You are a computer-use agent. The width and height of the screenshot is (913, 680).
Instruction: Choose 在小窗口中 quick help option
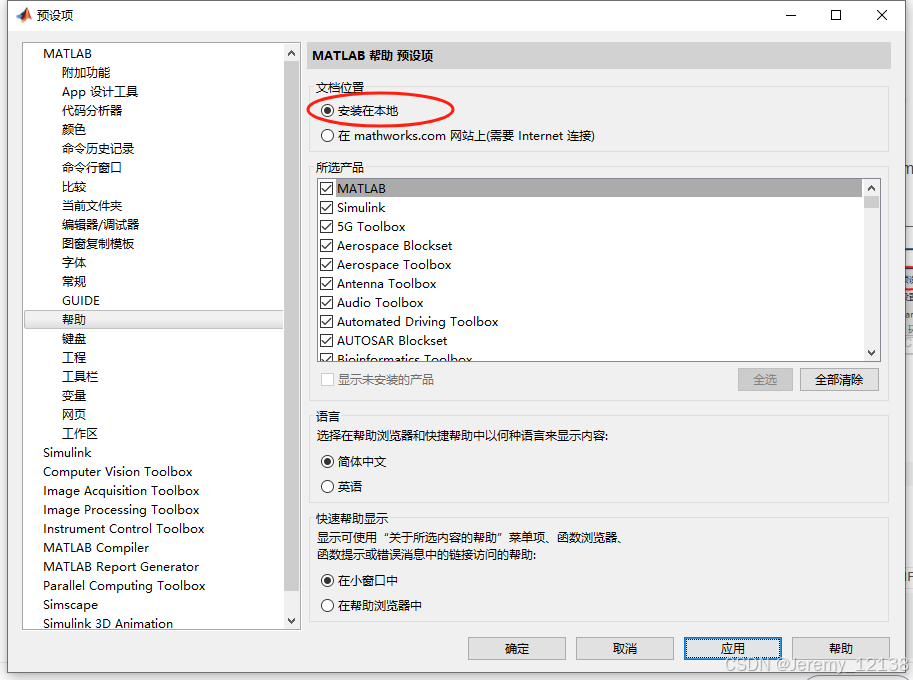pos(327,580)
